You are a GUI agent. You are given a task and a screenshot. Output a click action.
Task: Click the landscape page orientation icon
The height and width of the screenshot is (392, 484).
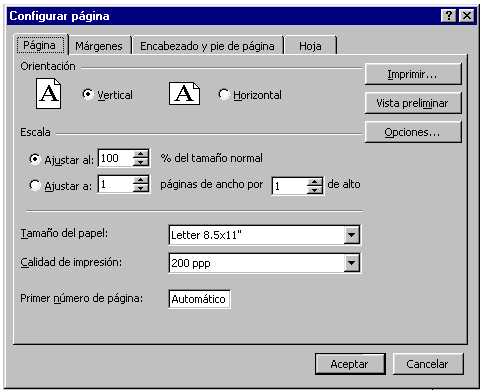(x=184, y=94)
